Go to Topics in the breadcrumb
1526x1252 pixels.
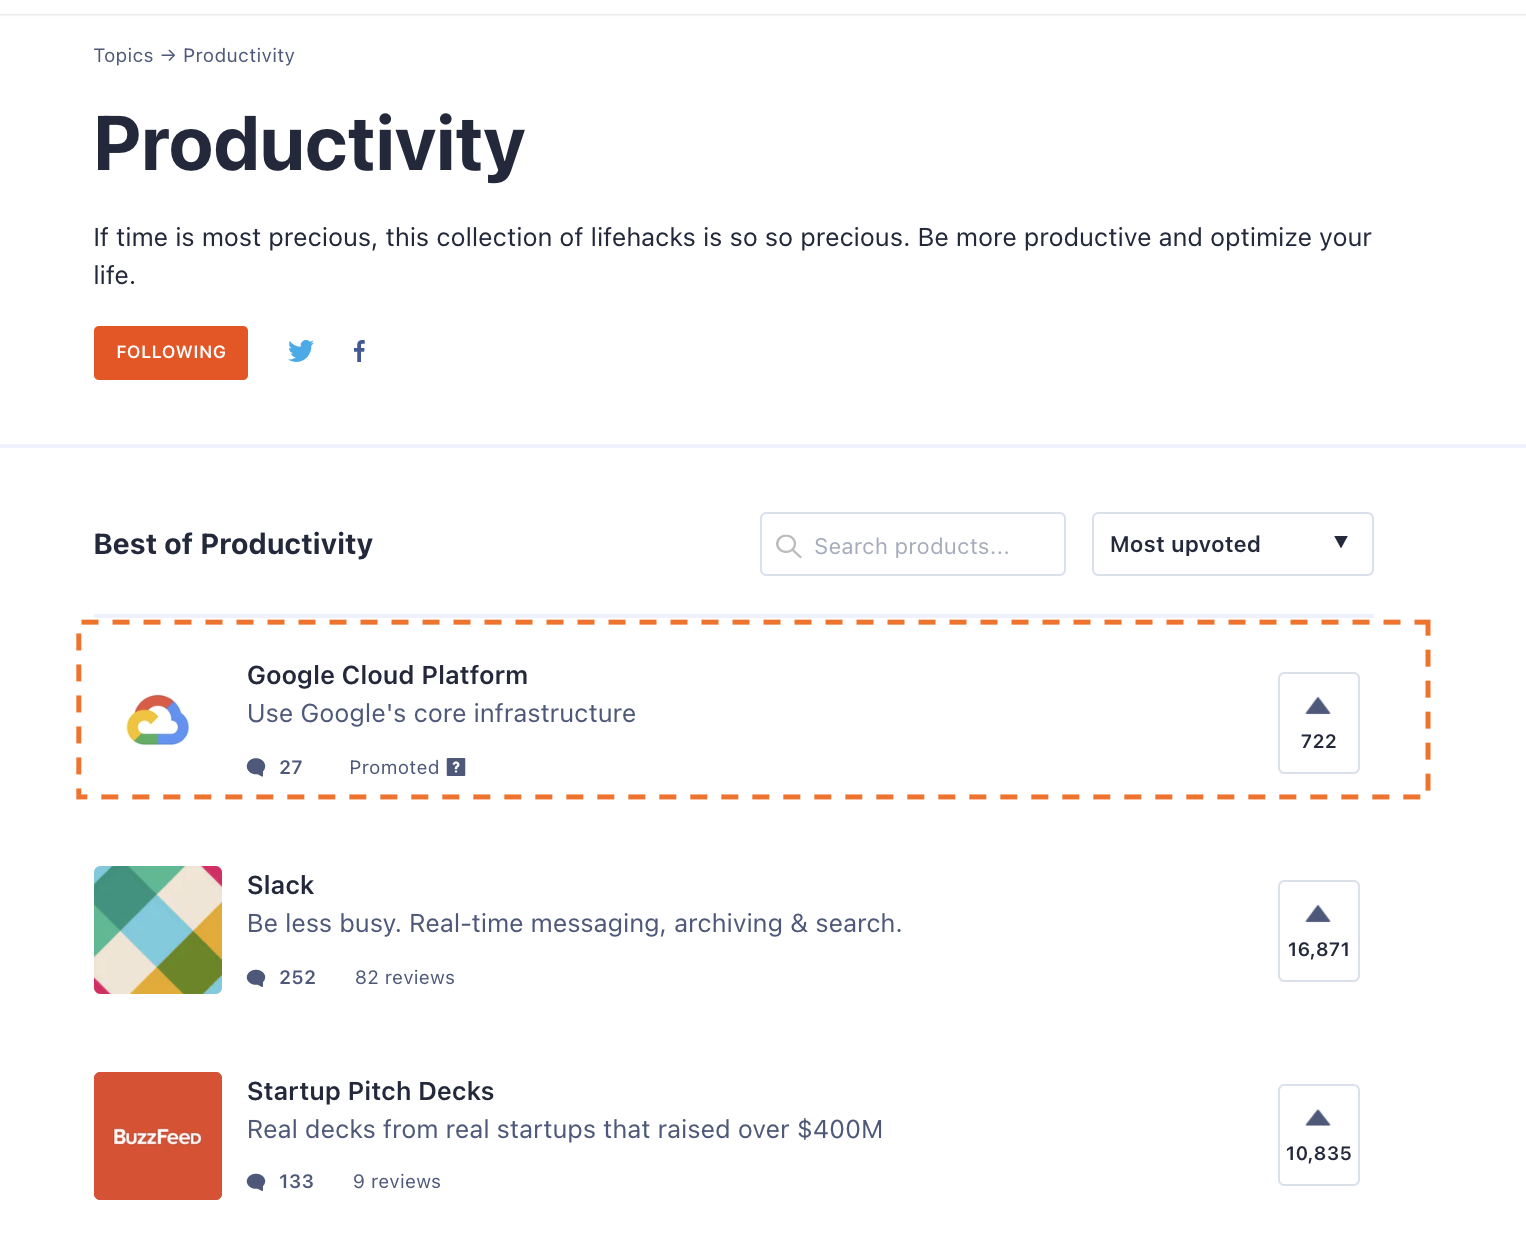tap(123, 56)
